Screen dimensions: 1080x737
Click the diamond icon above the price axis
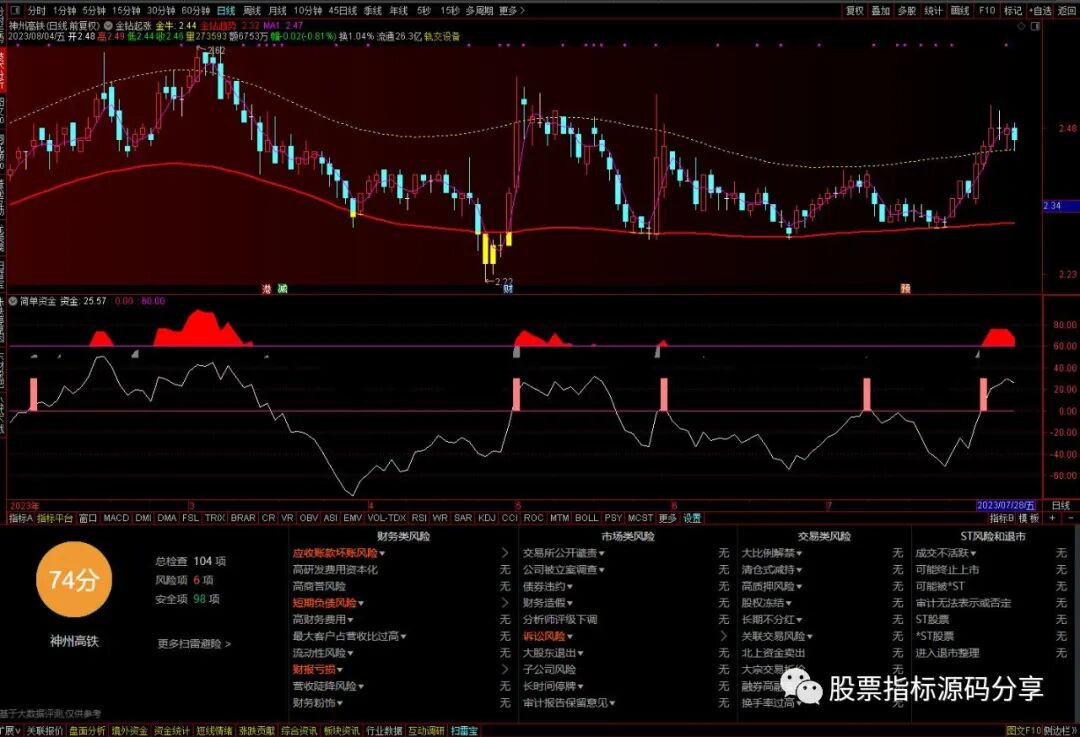[x=1021, y=26]
